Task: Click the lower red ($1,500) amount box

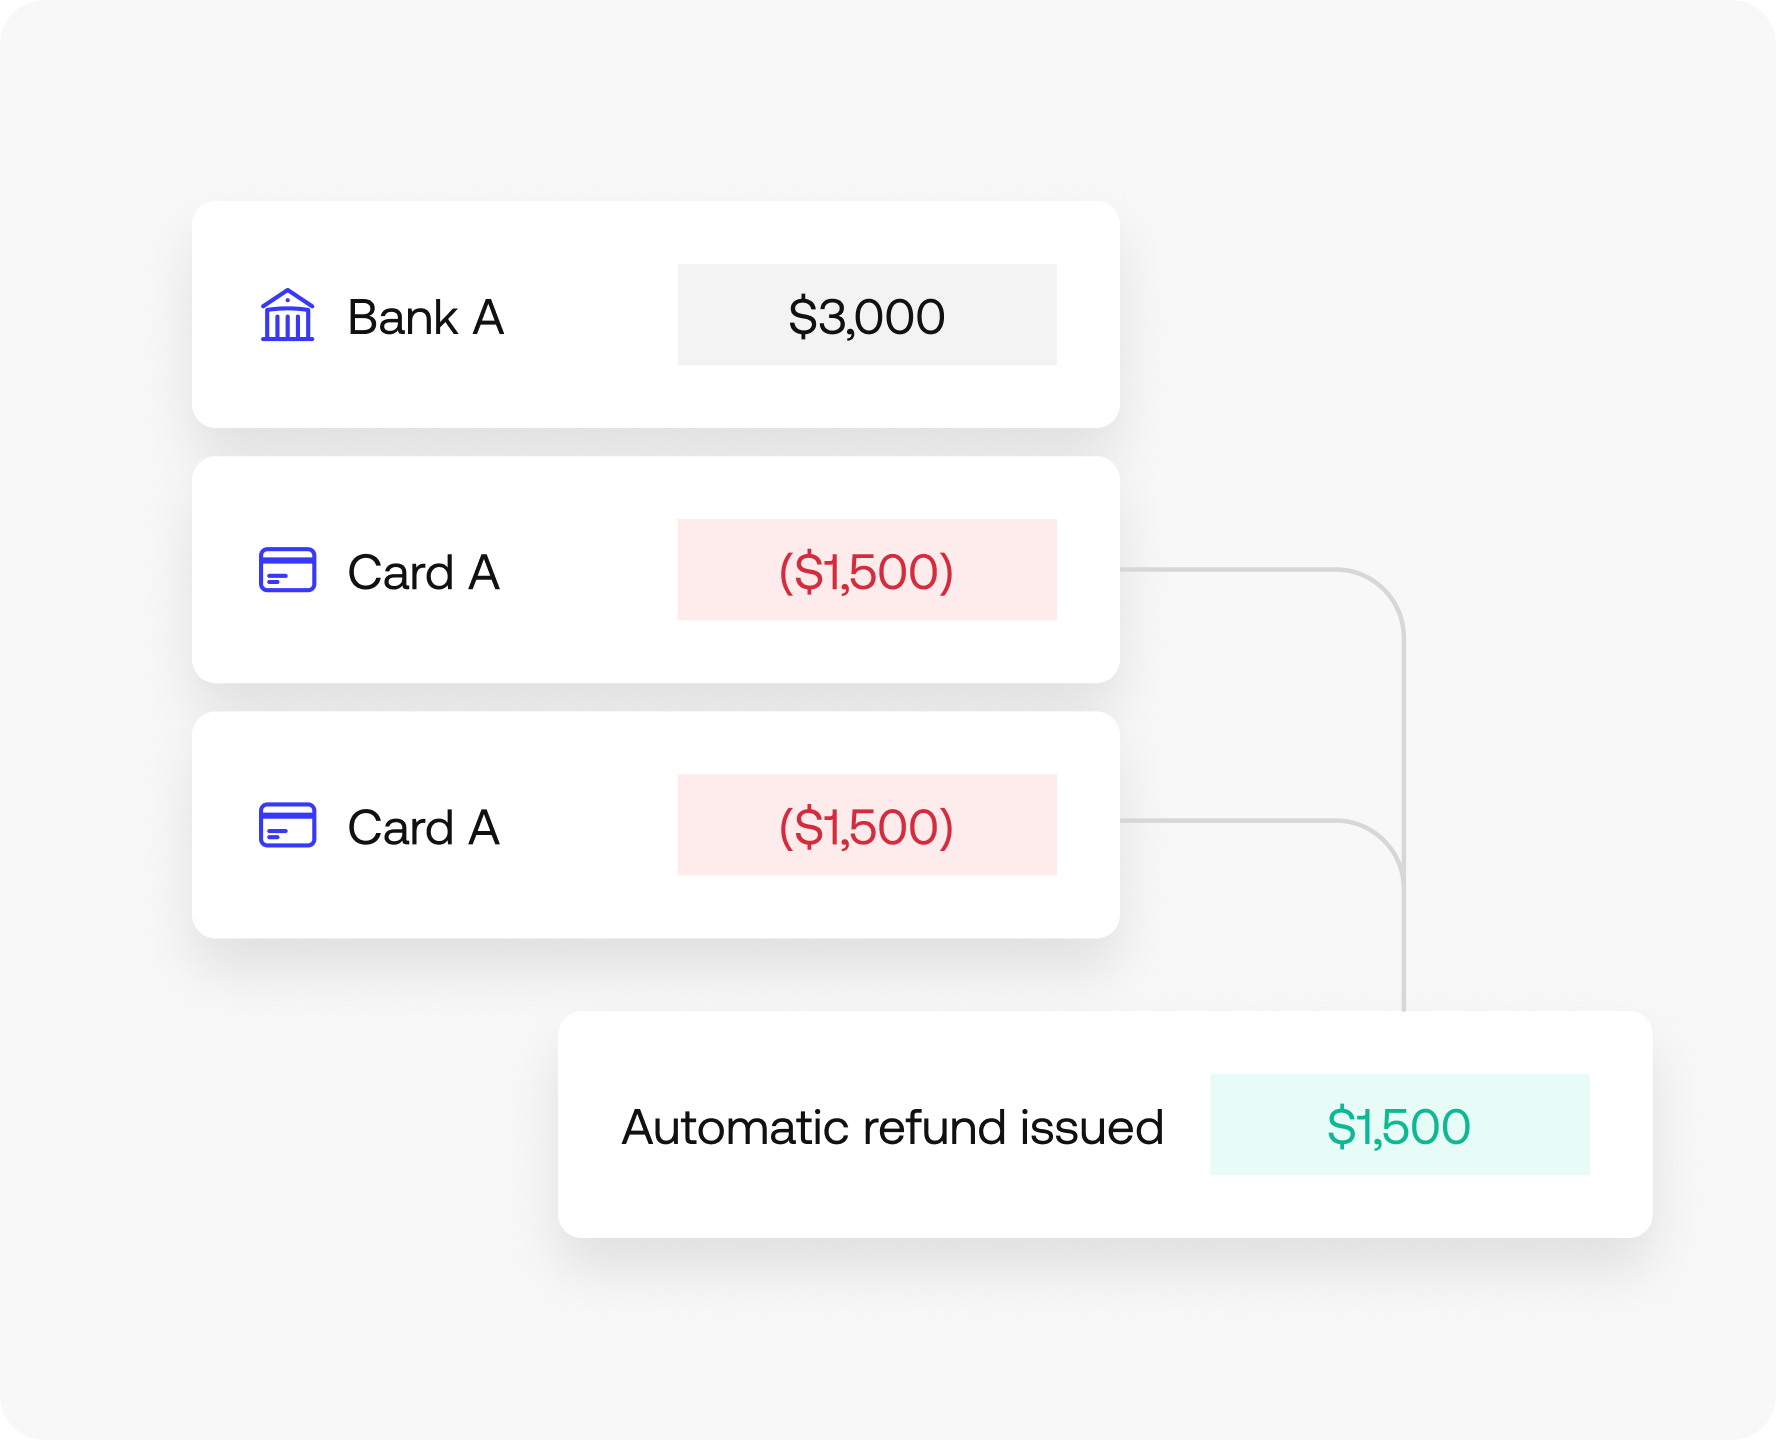Action: (x=866, y=825)
